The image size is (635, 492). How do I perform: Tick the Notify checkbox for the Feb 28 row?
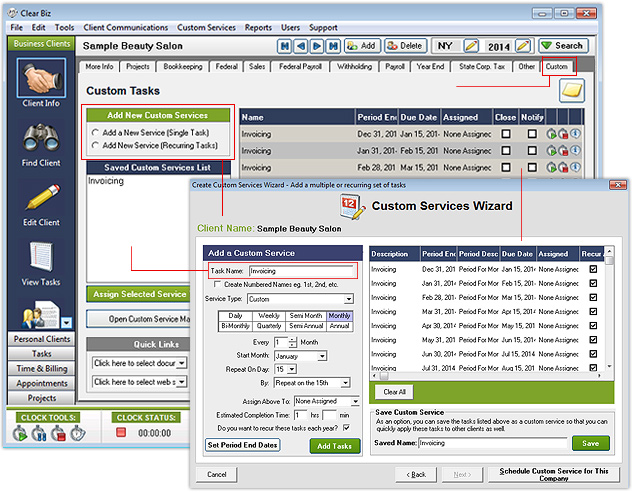click(x=532, y=167)
